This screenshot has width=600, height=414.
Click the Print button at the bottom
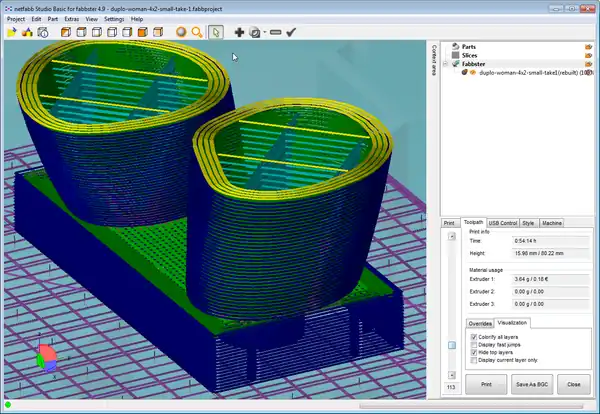[485, 383]
